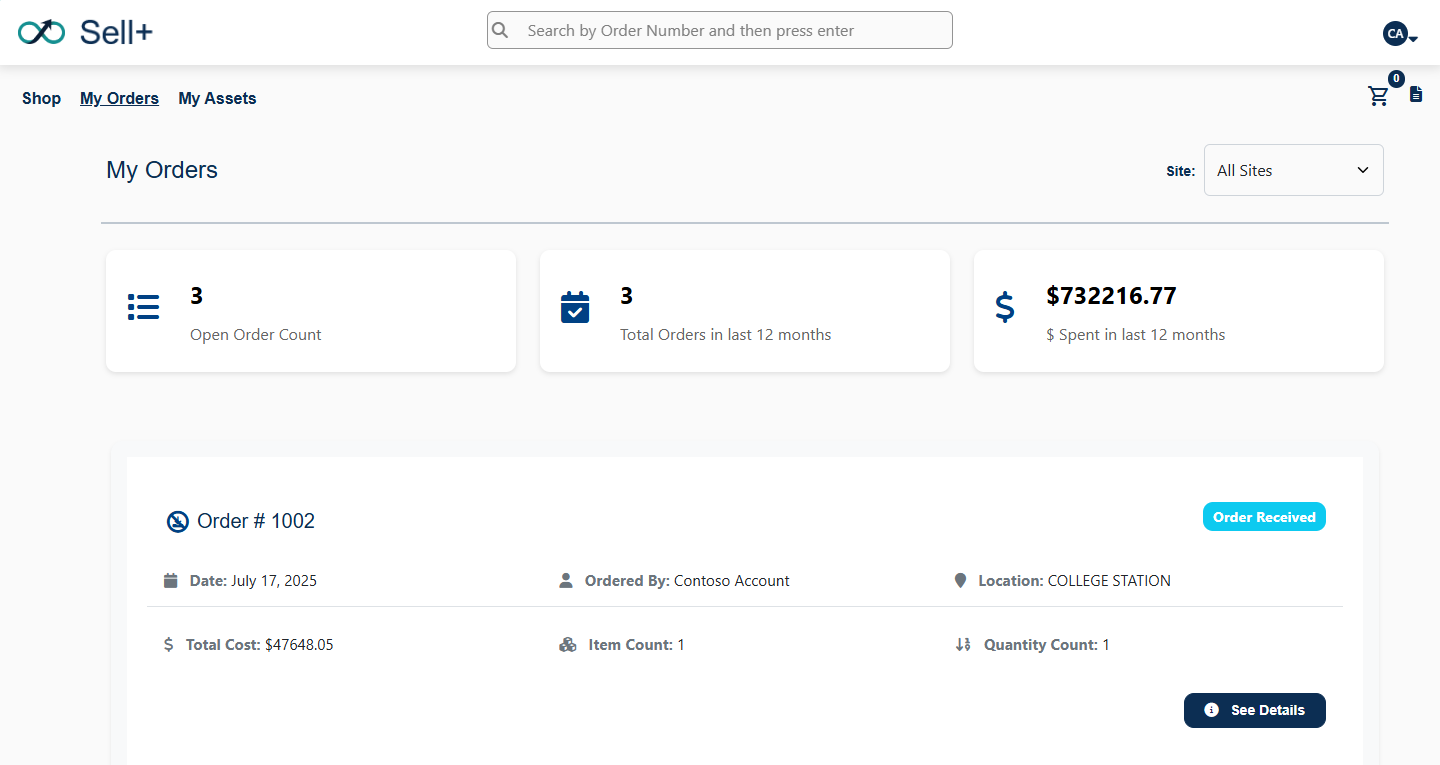The width and height of the screenshot is (1440, 765).
Task: Click the Order # 1002 heading
Action: click(x=256, y=521)
